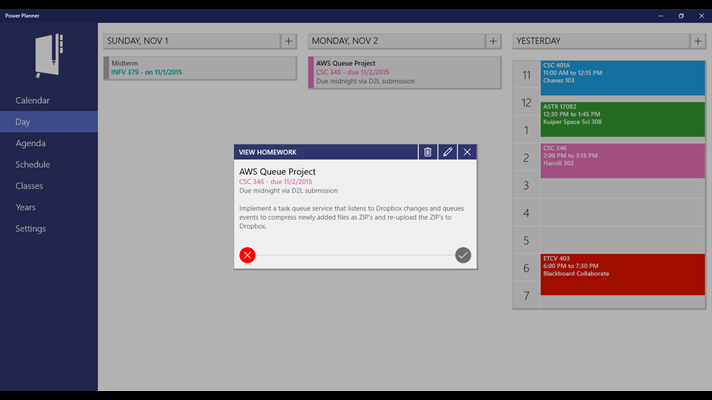Click the Sunday, Nov 1 header
This screenshot has height=400, width=712.
[192, 41]
